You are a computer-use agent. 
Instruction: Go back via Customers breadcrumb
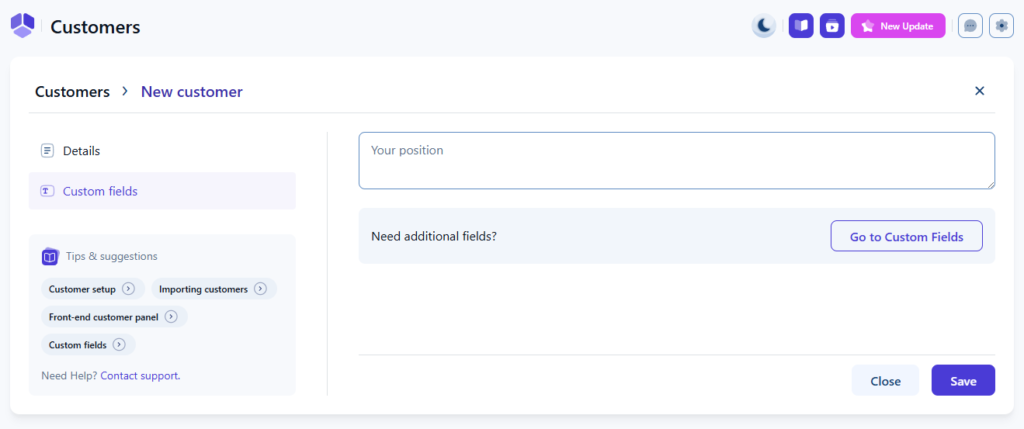[x=72, y=92]
